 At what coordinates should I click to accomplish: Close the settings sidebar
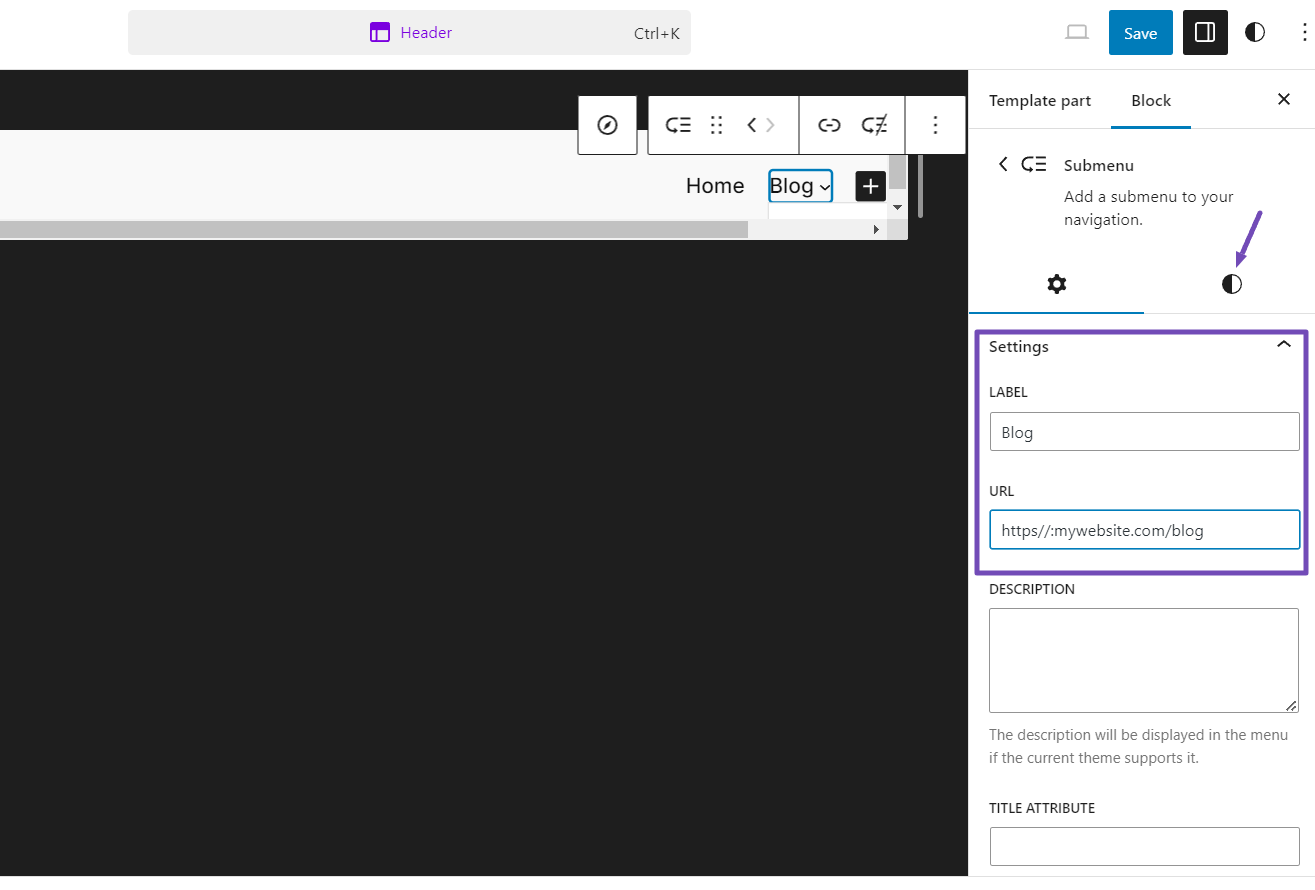[x=1284, y=99]
